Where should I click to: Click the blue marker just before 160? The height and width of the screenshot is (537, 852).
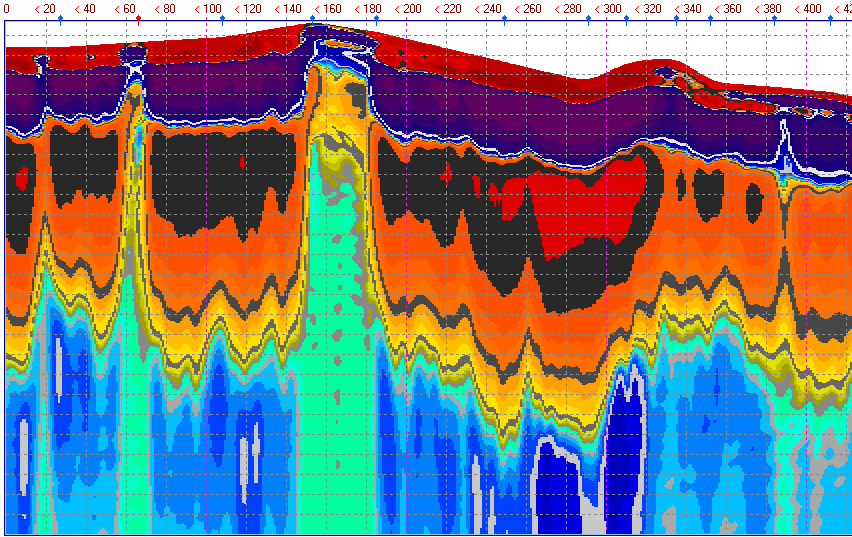(x=313, y=19)
